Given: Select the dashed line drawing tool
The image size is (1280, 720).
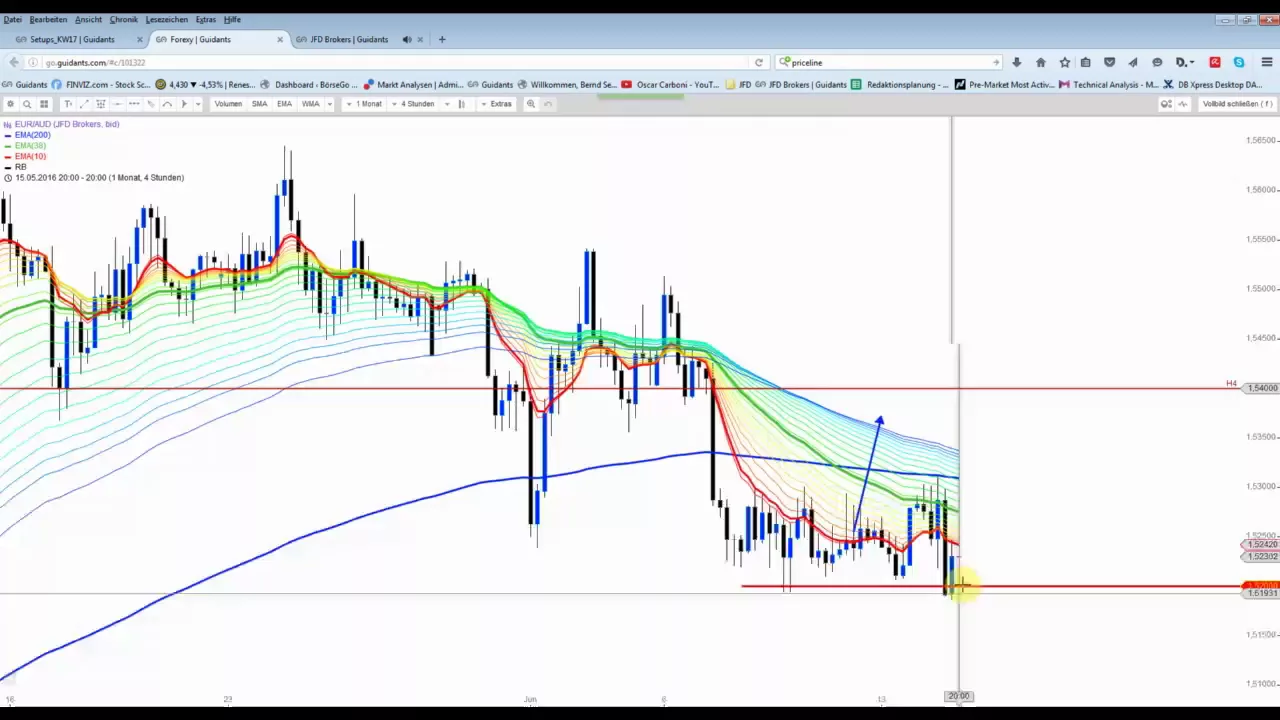Looking at the screenshot, I should 134,104.
